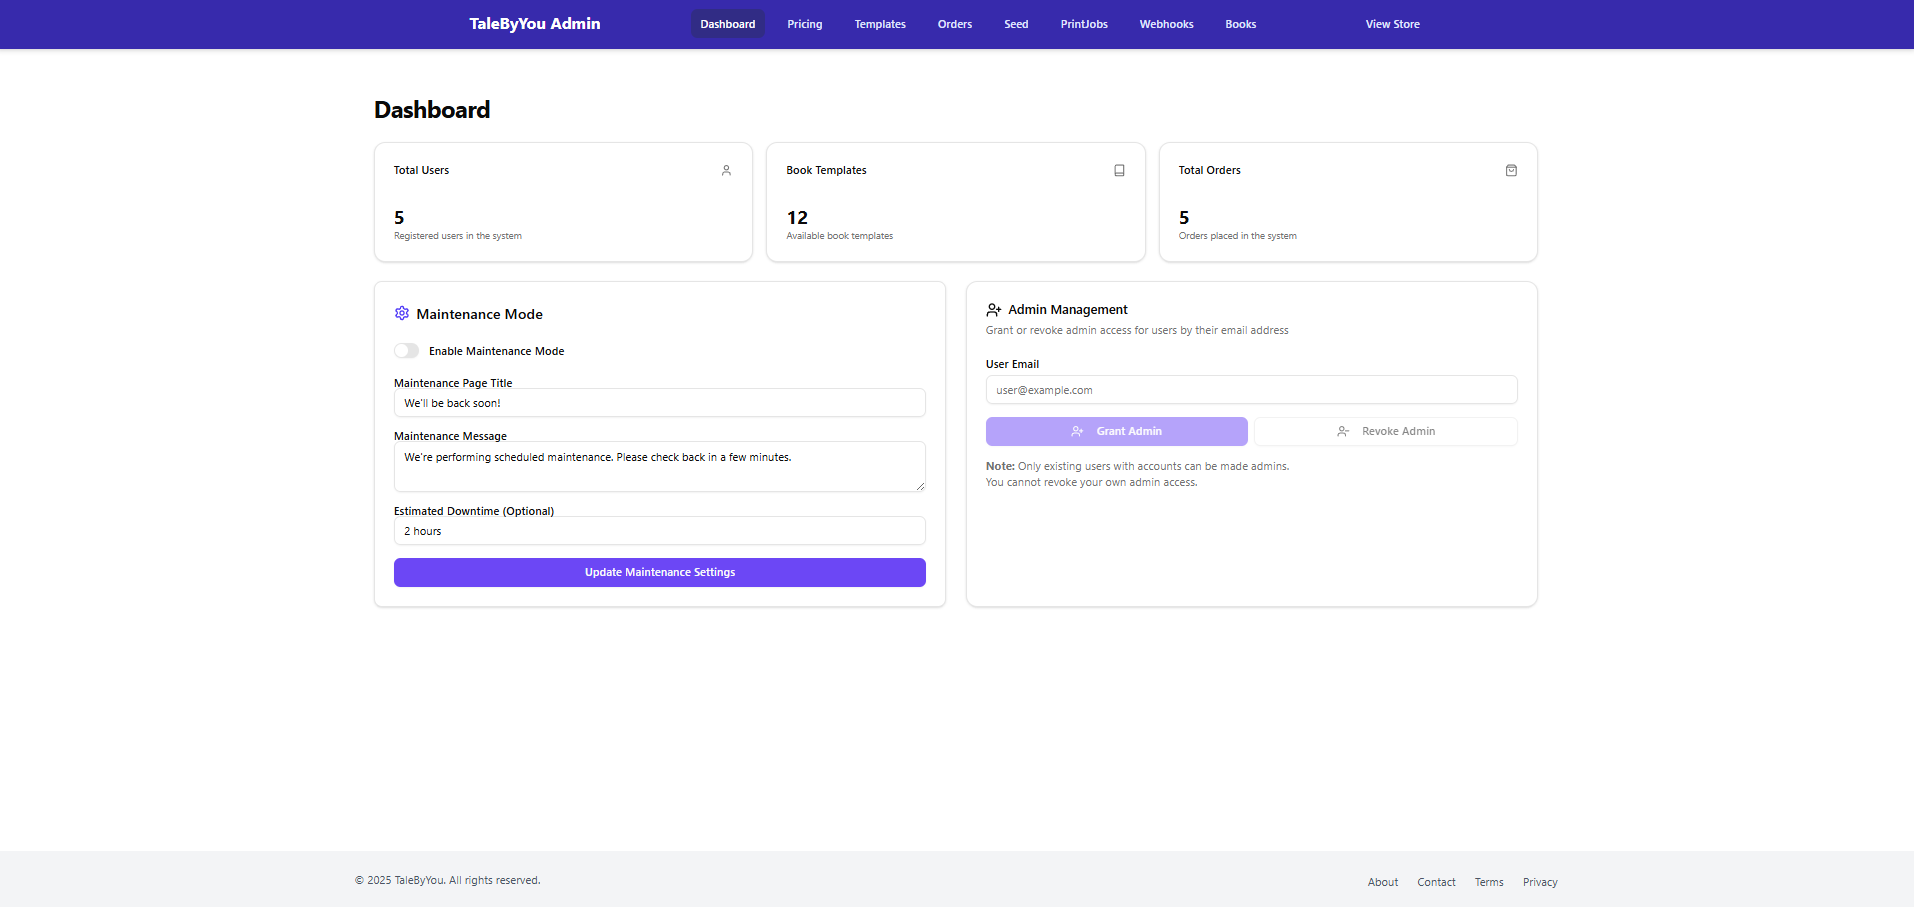Switch to the Templates section
Image resolution: width=1914 pixels, height=907 pixels.
[879, 23]
